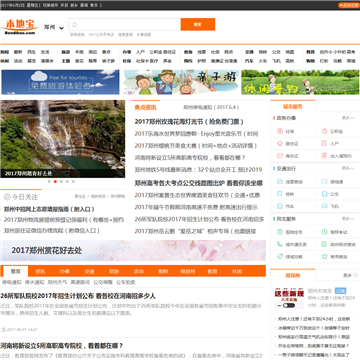The width and height of the screenshot is (360, 360).
Task: Click the magnifier icon in search box
Action: [x=75, y=25]
